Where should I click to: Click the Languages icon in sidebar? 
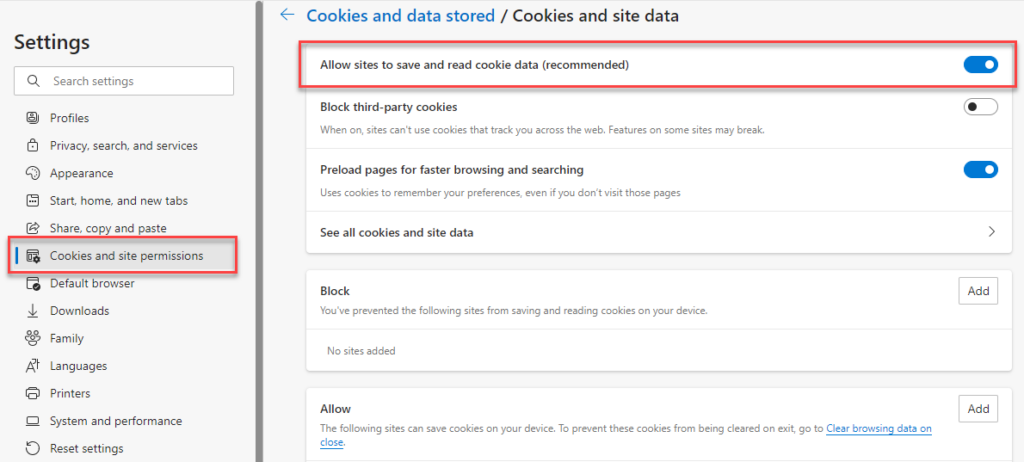(33, 366)
